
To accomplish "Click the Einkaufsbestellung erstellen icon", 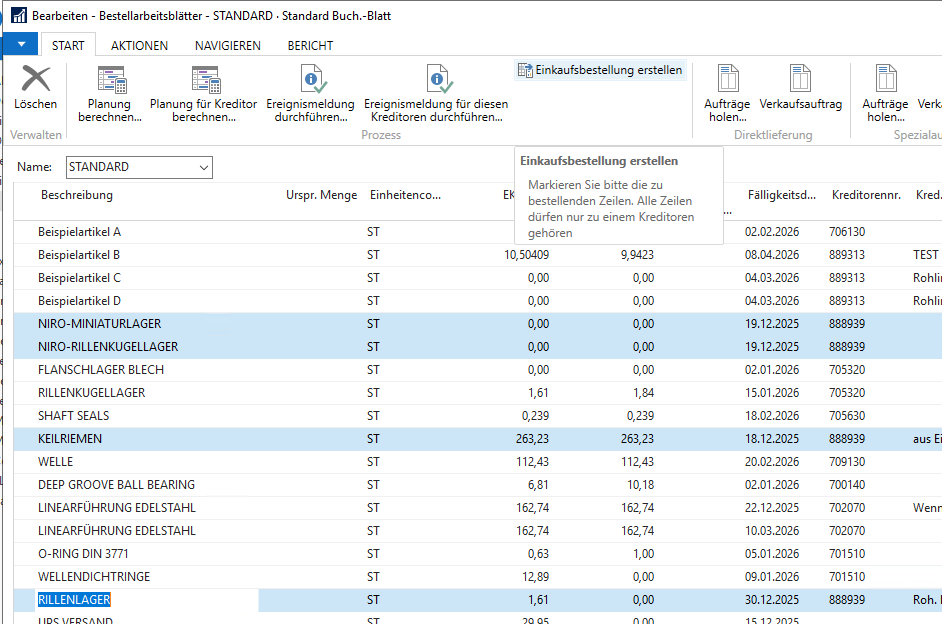I will [527, 70].
